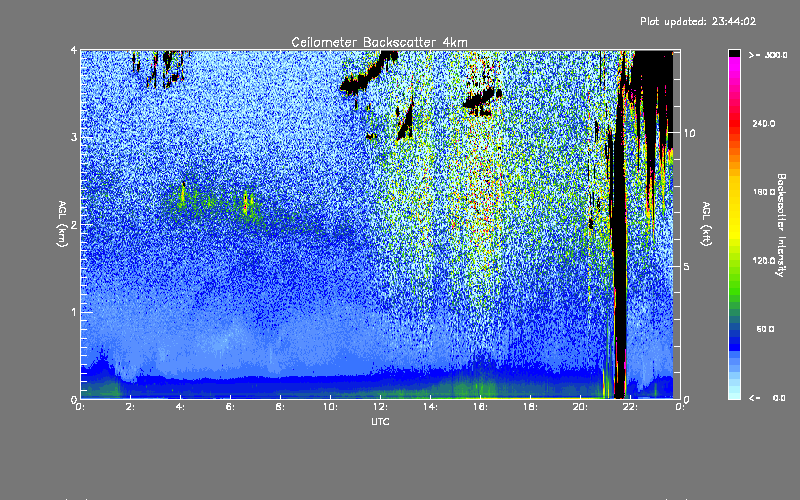Pick the magenta segment of the colorbar
This screenshot has height=500, width=800.
(x=734, y=66)
